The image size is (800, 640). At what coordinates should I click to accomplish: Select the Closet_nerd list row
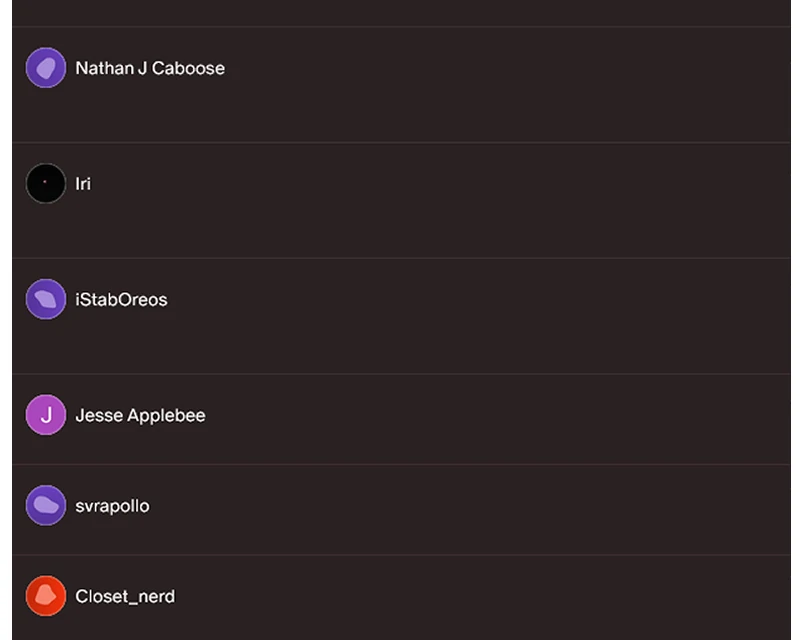pos(402,598)
